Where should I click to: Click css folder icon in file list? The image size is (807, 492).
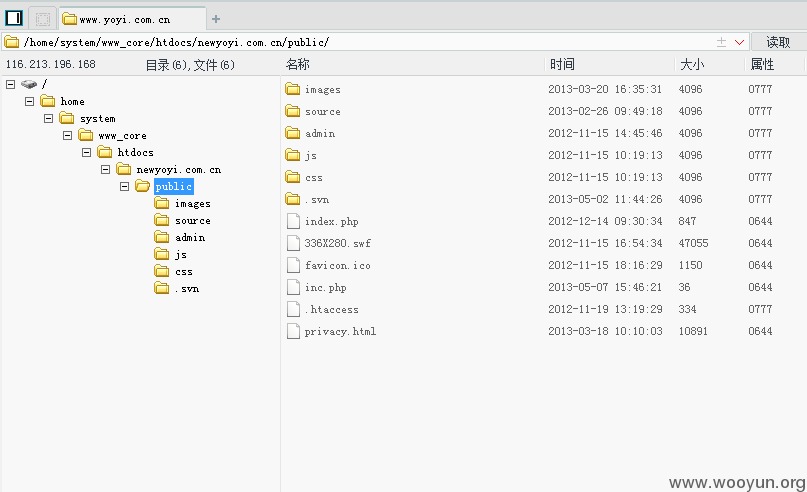(x=293, y=177)
